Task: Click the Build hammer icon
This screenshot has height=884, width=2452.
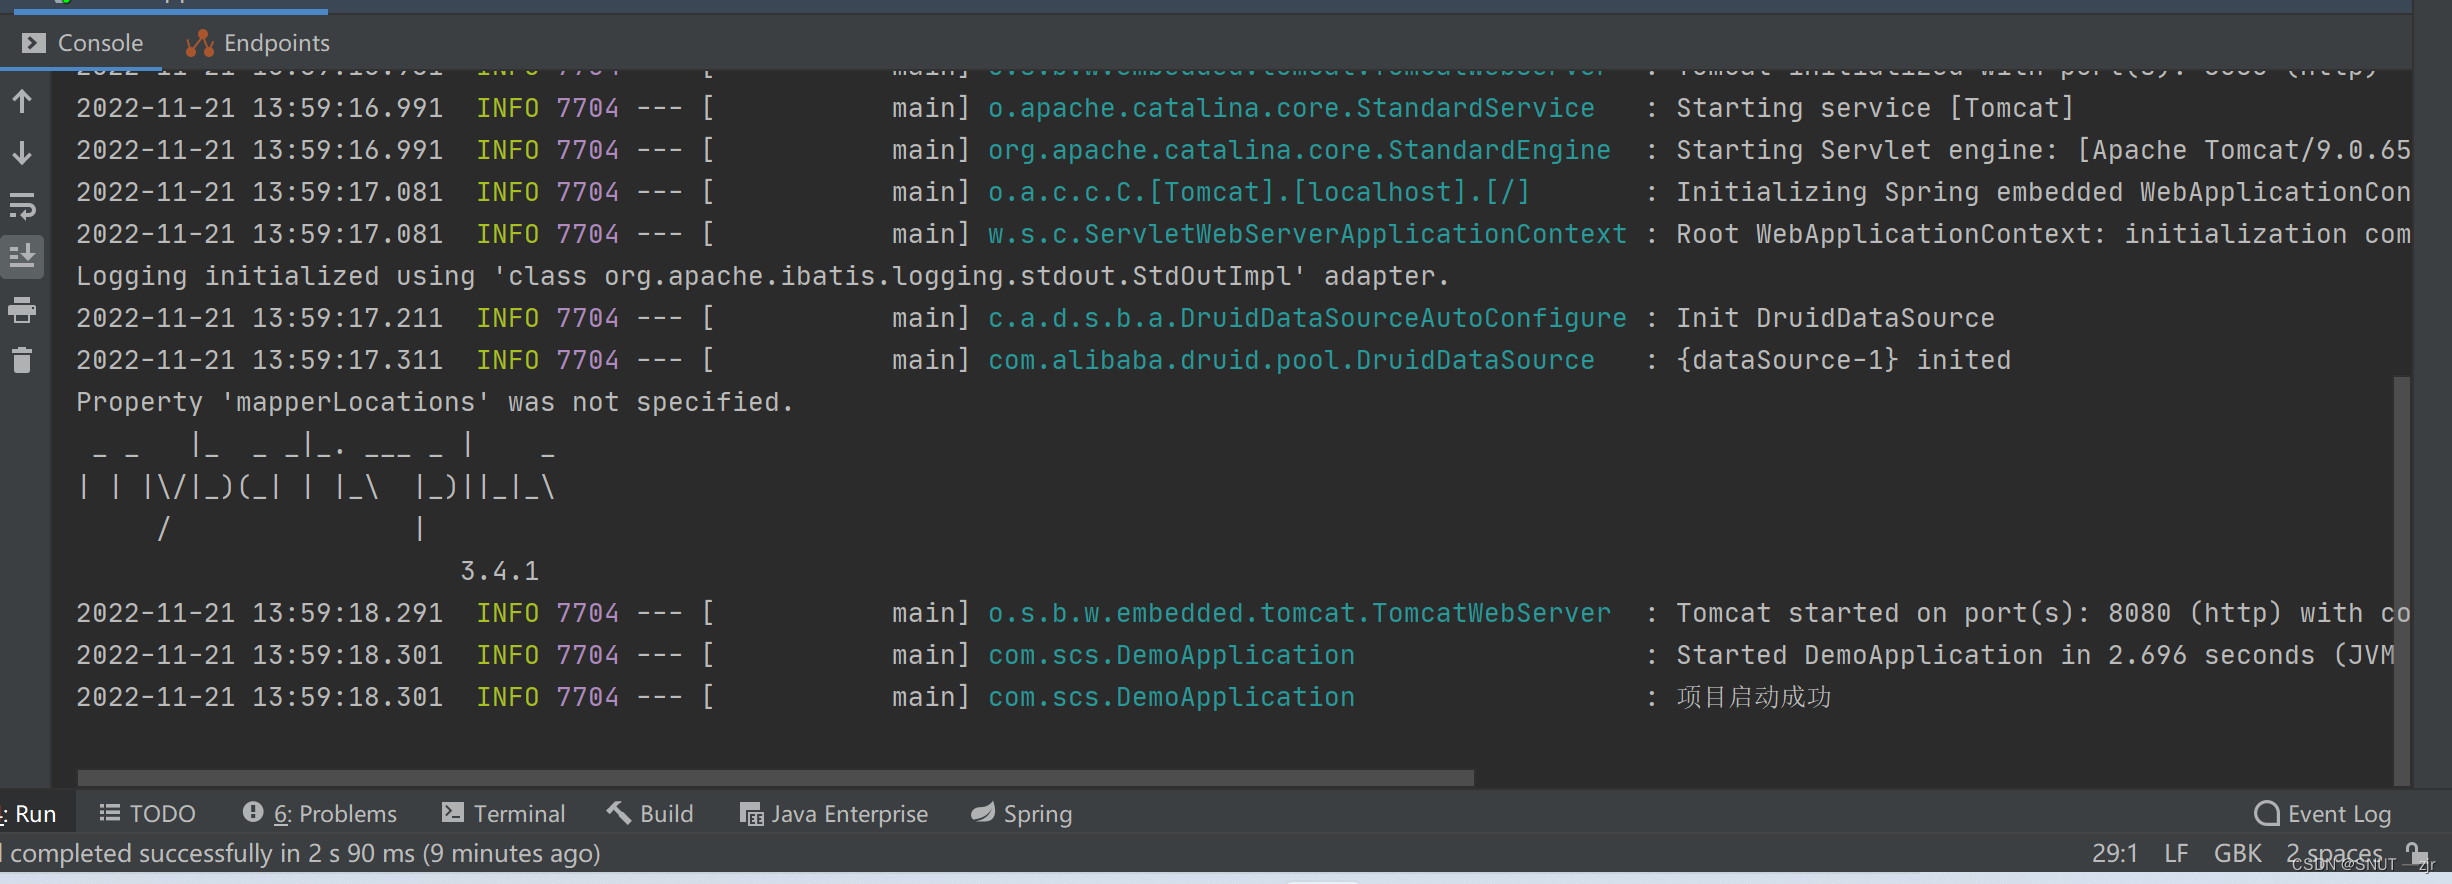Action: click(619, 813)
